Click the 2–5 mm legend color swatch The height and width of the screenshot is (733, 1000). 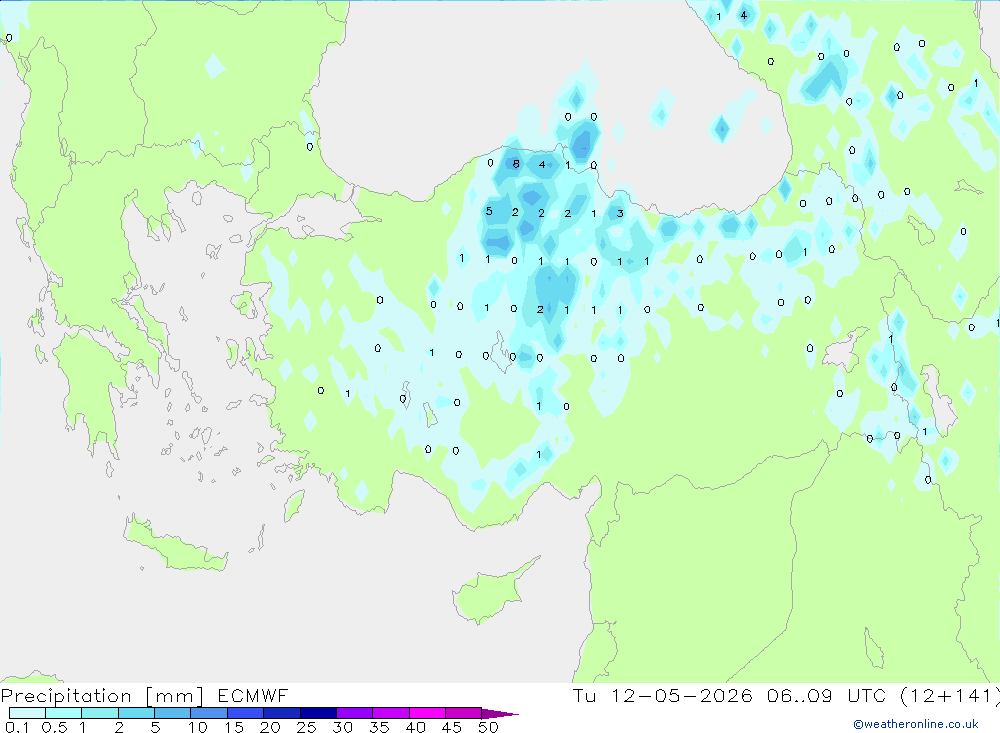[x=136, y=713]
